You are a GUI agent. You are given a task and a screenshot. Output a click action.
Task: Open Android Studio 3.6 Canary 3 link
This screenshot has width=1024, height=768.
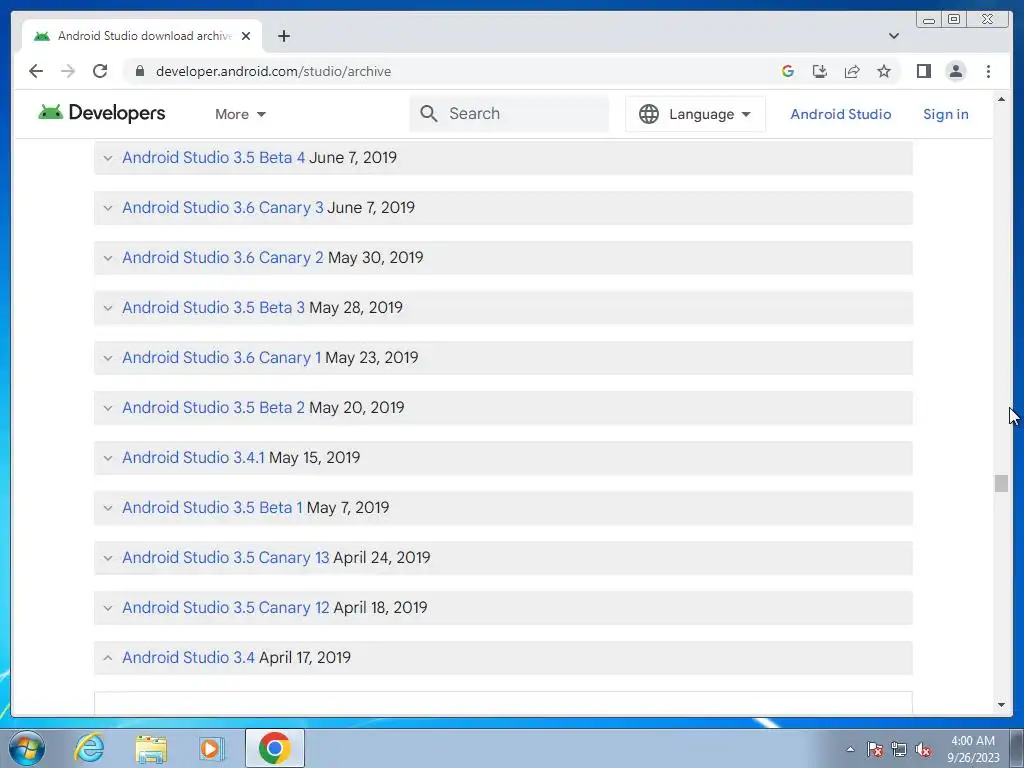(x=223, y=207)
